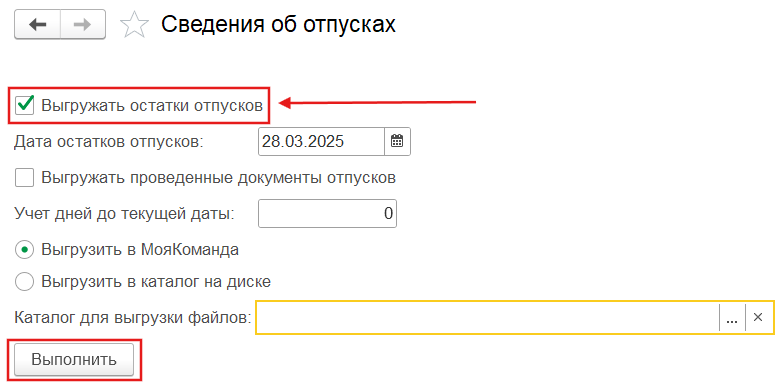
Task: Click into the 'Каталог для выгрузки файлов' input
Action: coord(488,317)
